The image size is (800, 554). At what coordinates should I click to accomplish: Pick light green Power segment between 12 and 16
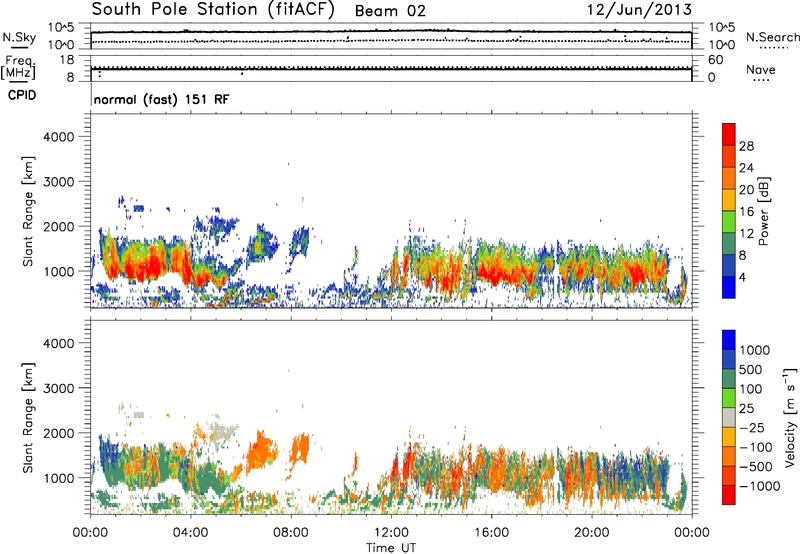pyautogui.click(x=729, y=222)
